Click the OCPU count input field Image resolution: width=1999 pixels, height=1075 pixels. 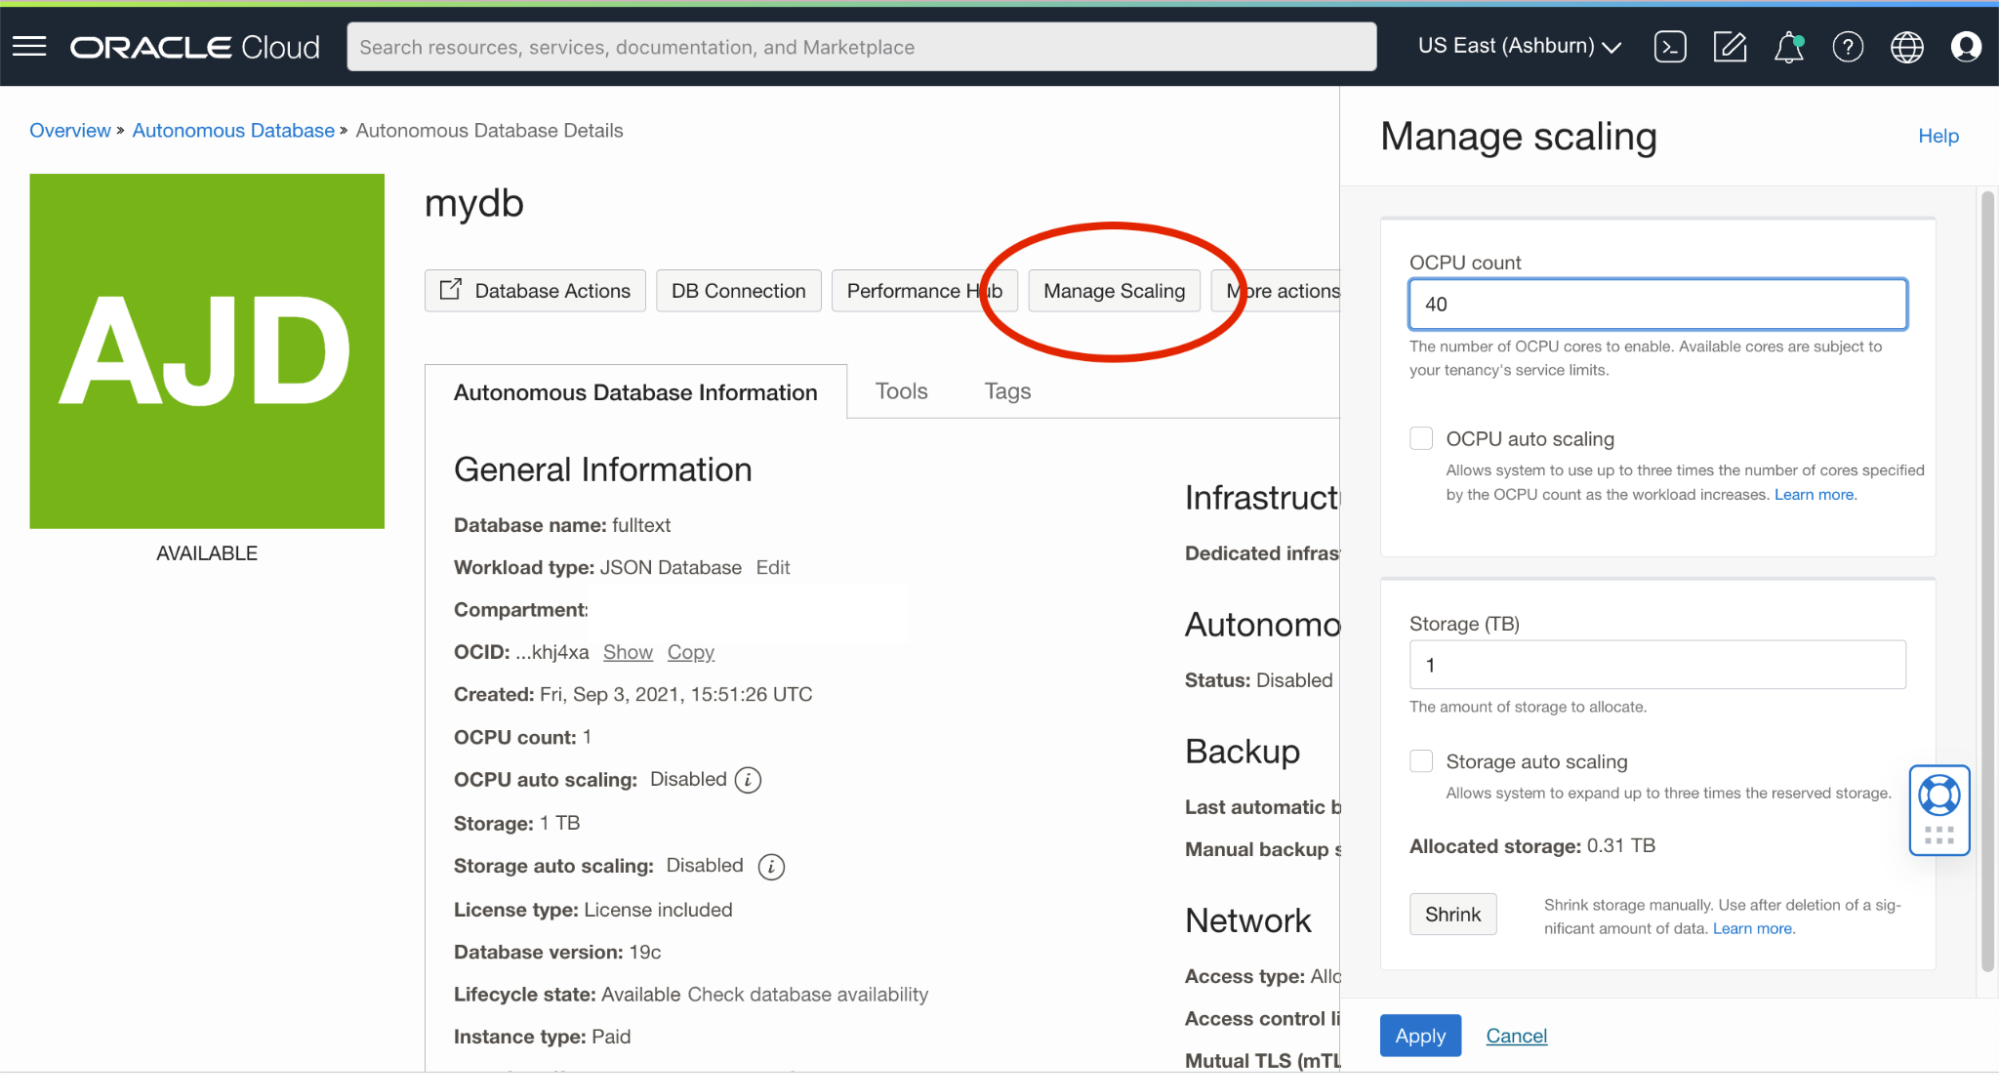[1656, 304]
